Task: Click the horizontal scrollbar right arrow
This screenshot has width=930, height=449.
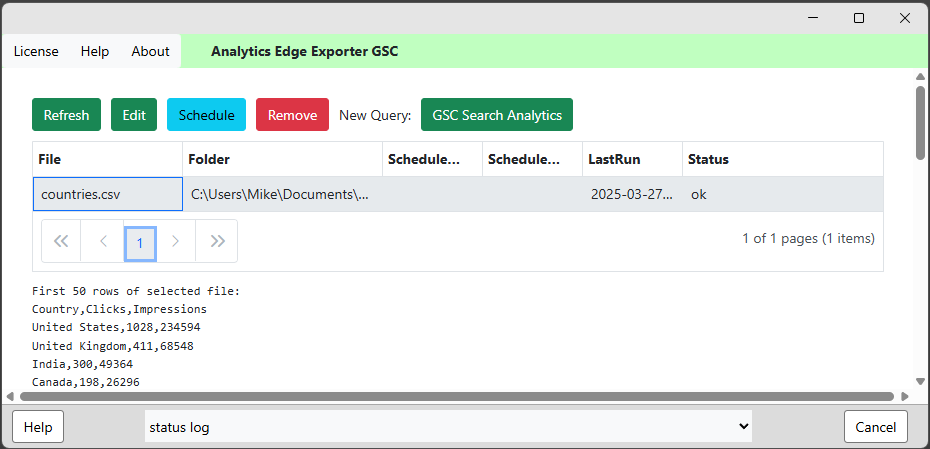Action: click(x=904, y=396)
